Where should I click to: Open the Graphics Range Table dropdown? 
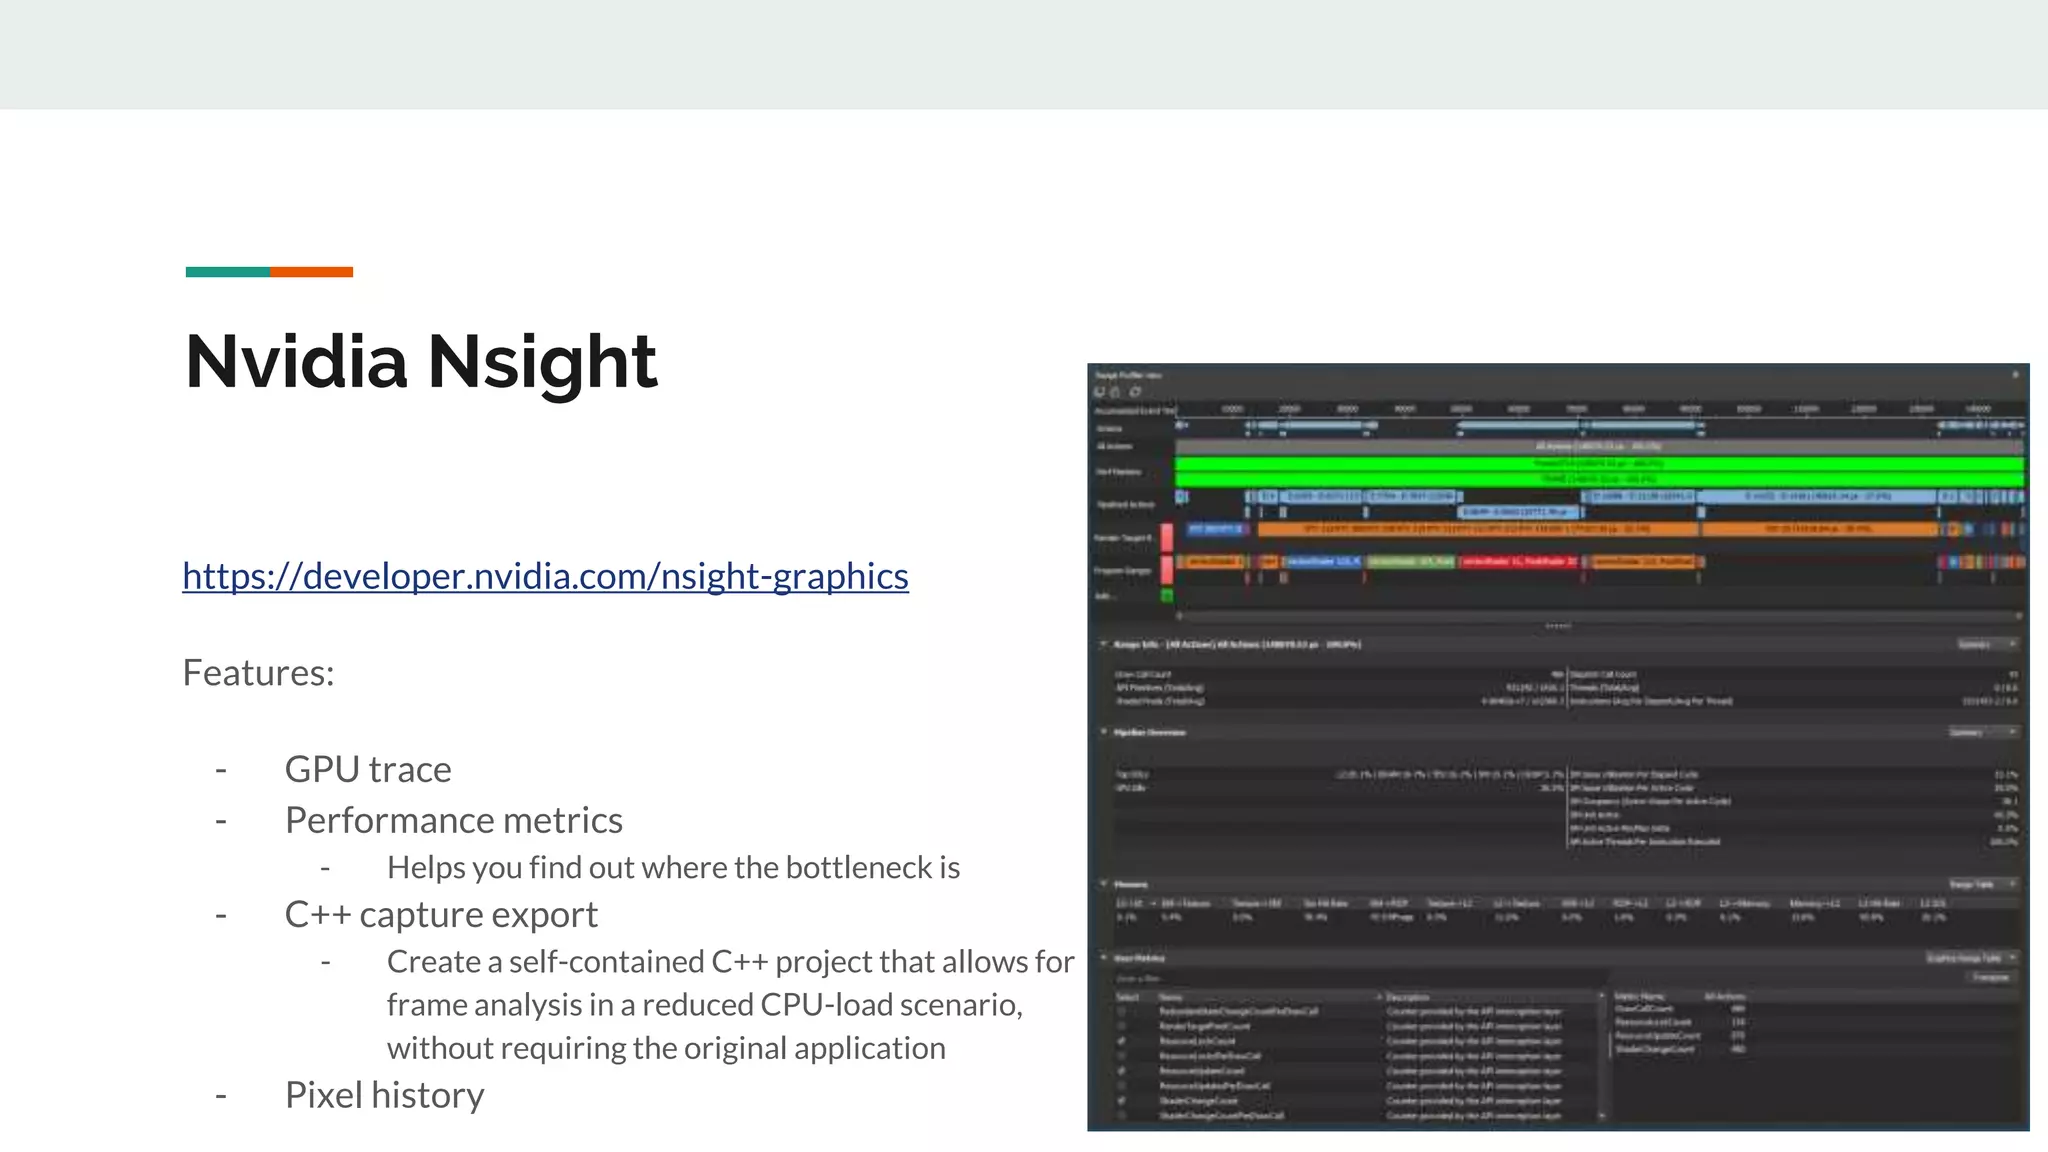1972,958
